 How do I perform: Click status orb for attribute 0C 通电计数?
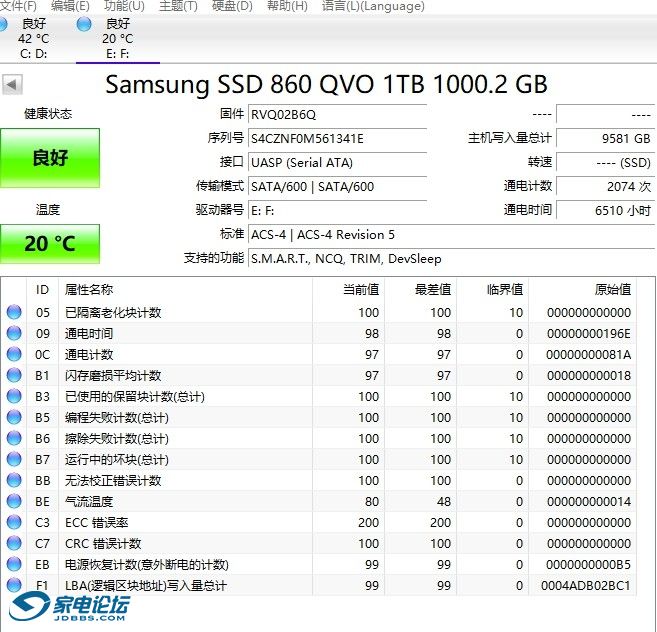(14, 354)
